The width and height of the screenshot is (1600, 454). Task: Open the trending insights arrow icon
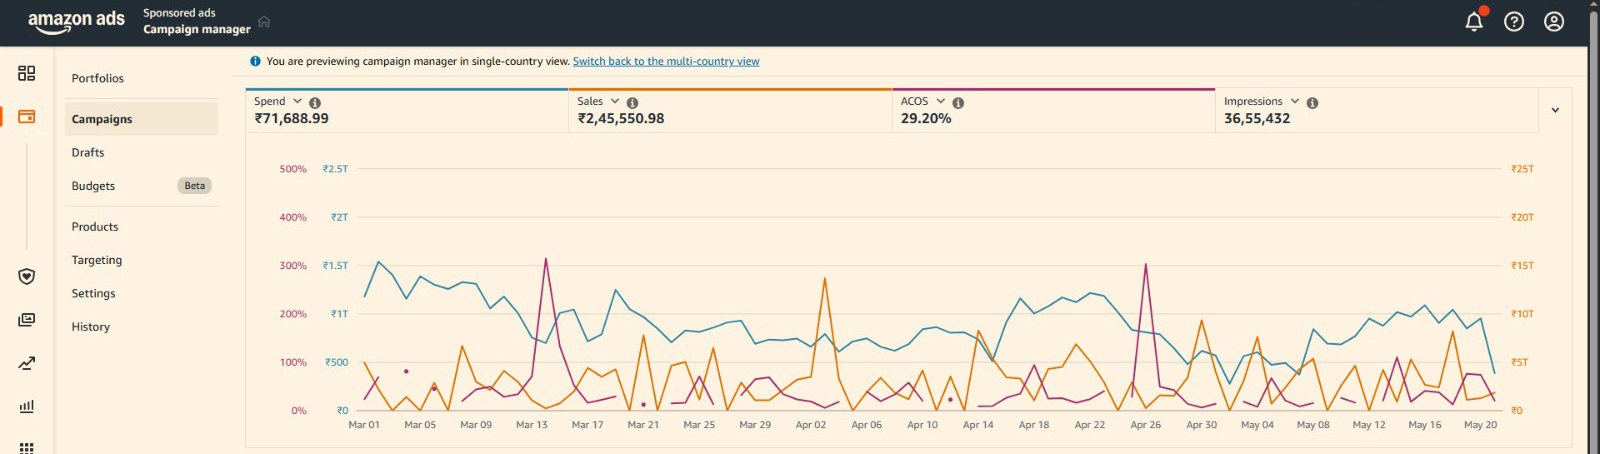point(27,363)
